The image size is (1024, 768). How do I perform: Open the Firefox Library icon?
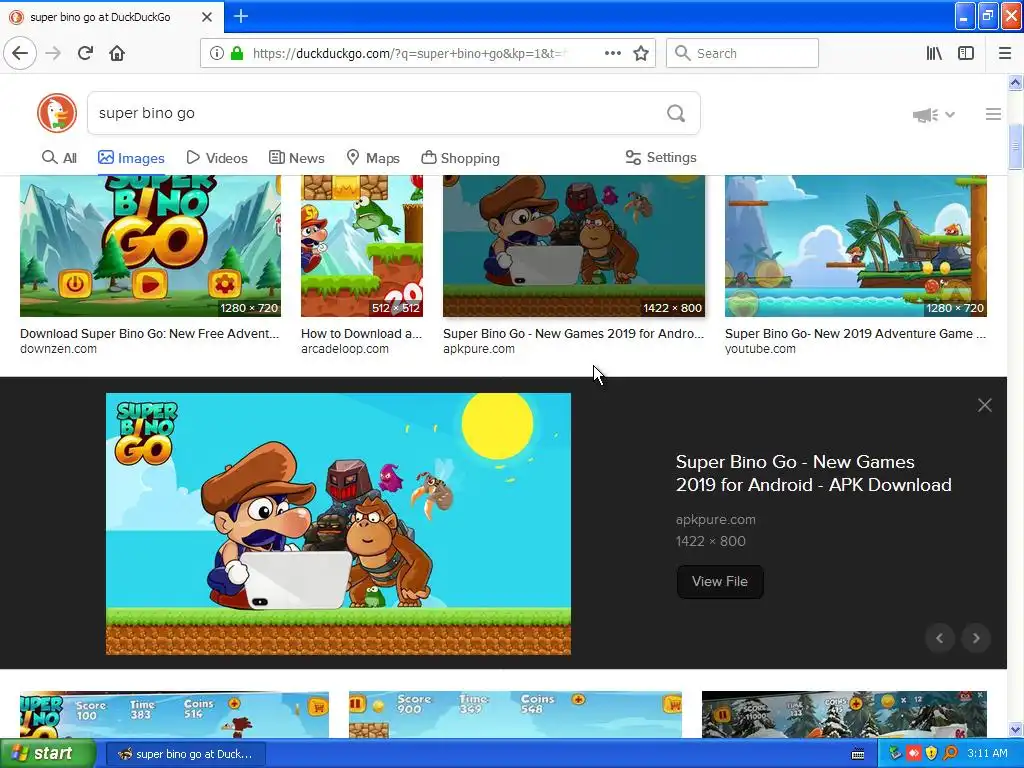click(x=934, y=53)
